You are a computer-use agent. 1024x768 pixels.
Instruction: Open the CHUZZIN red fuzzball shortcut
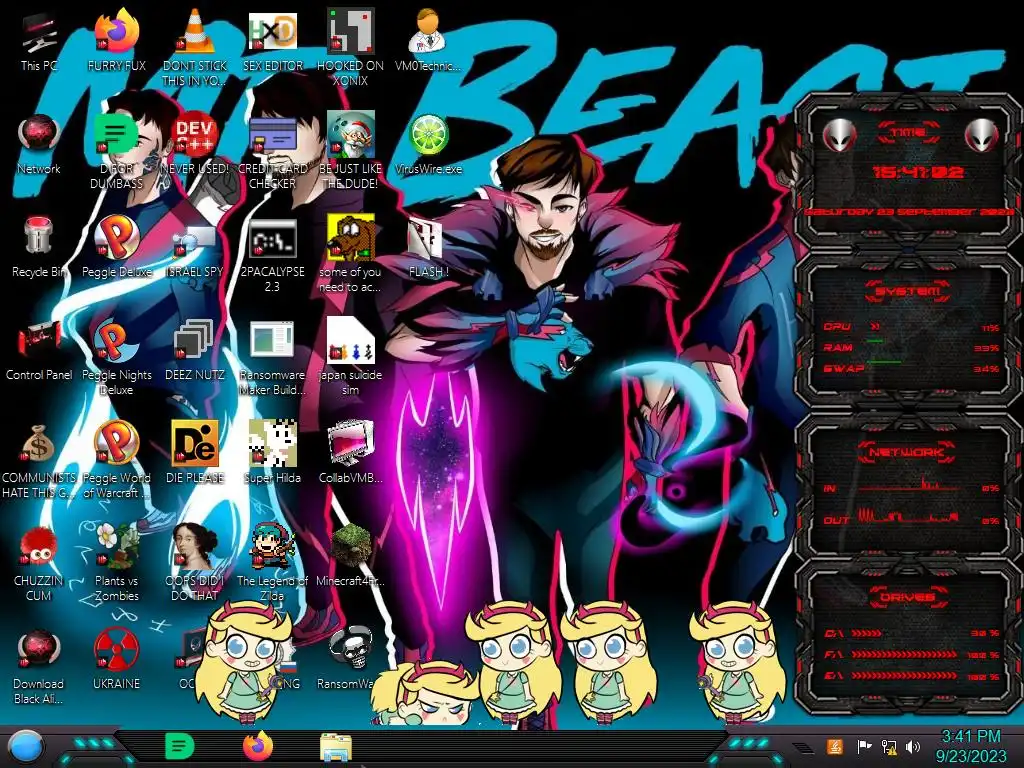[39, 546]
